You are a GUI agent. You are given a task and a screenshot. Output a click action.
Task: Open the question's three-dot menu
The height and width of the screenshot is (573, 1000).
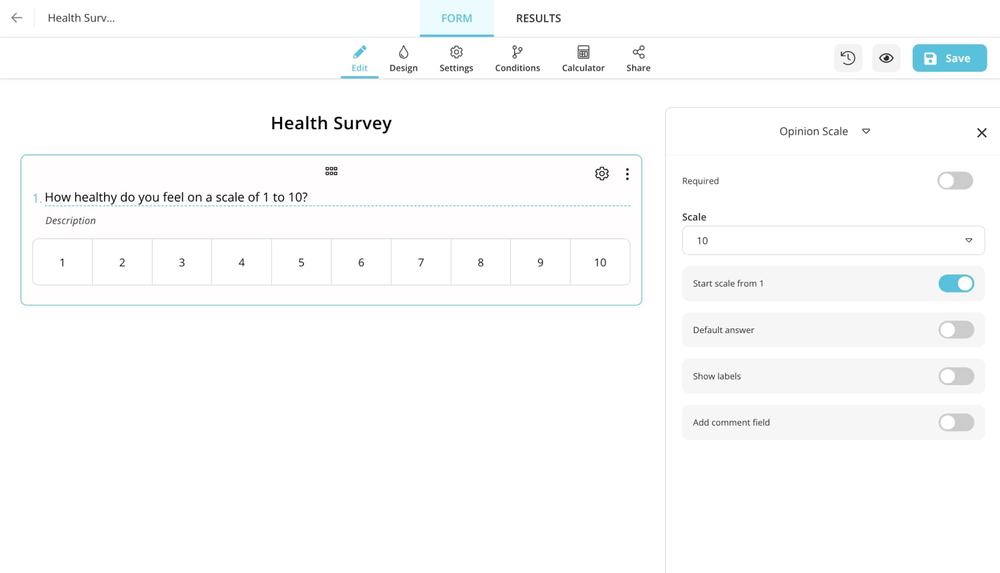627,174
